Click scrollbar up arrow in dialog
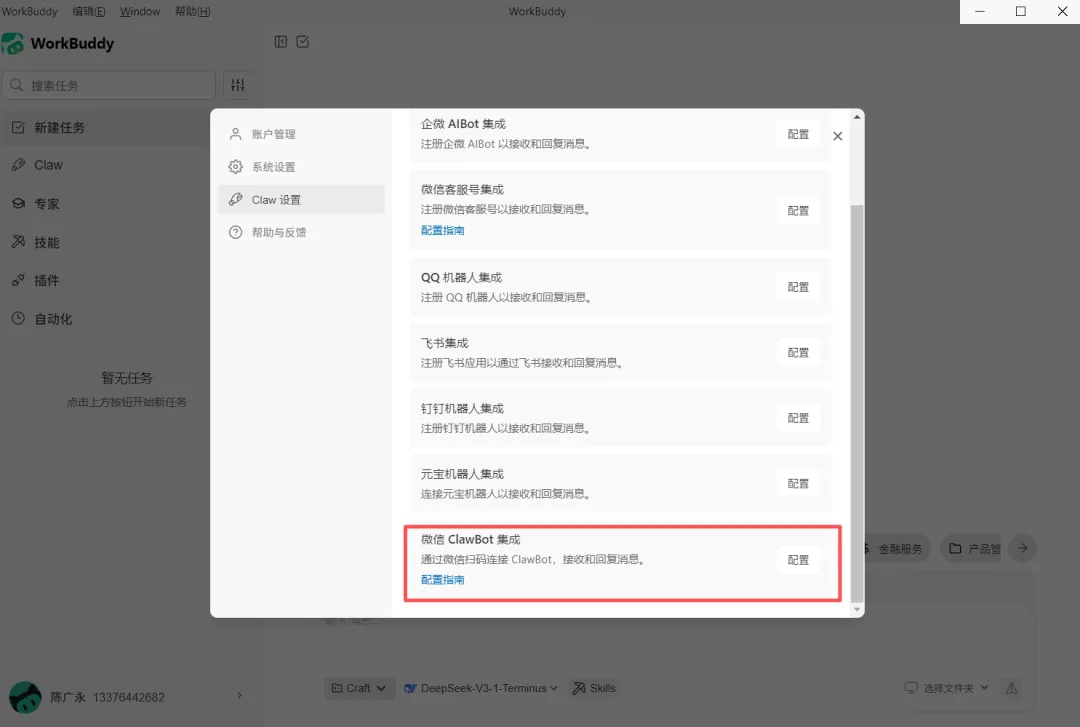Image resolution: width=1080 pixels, height=727 pixels. 857,117
